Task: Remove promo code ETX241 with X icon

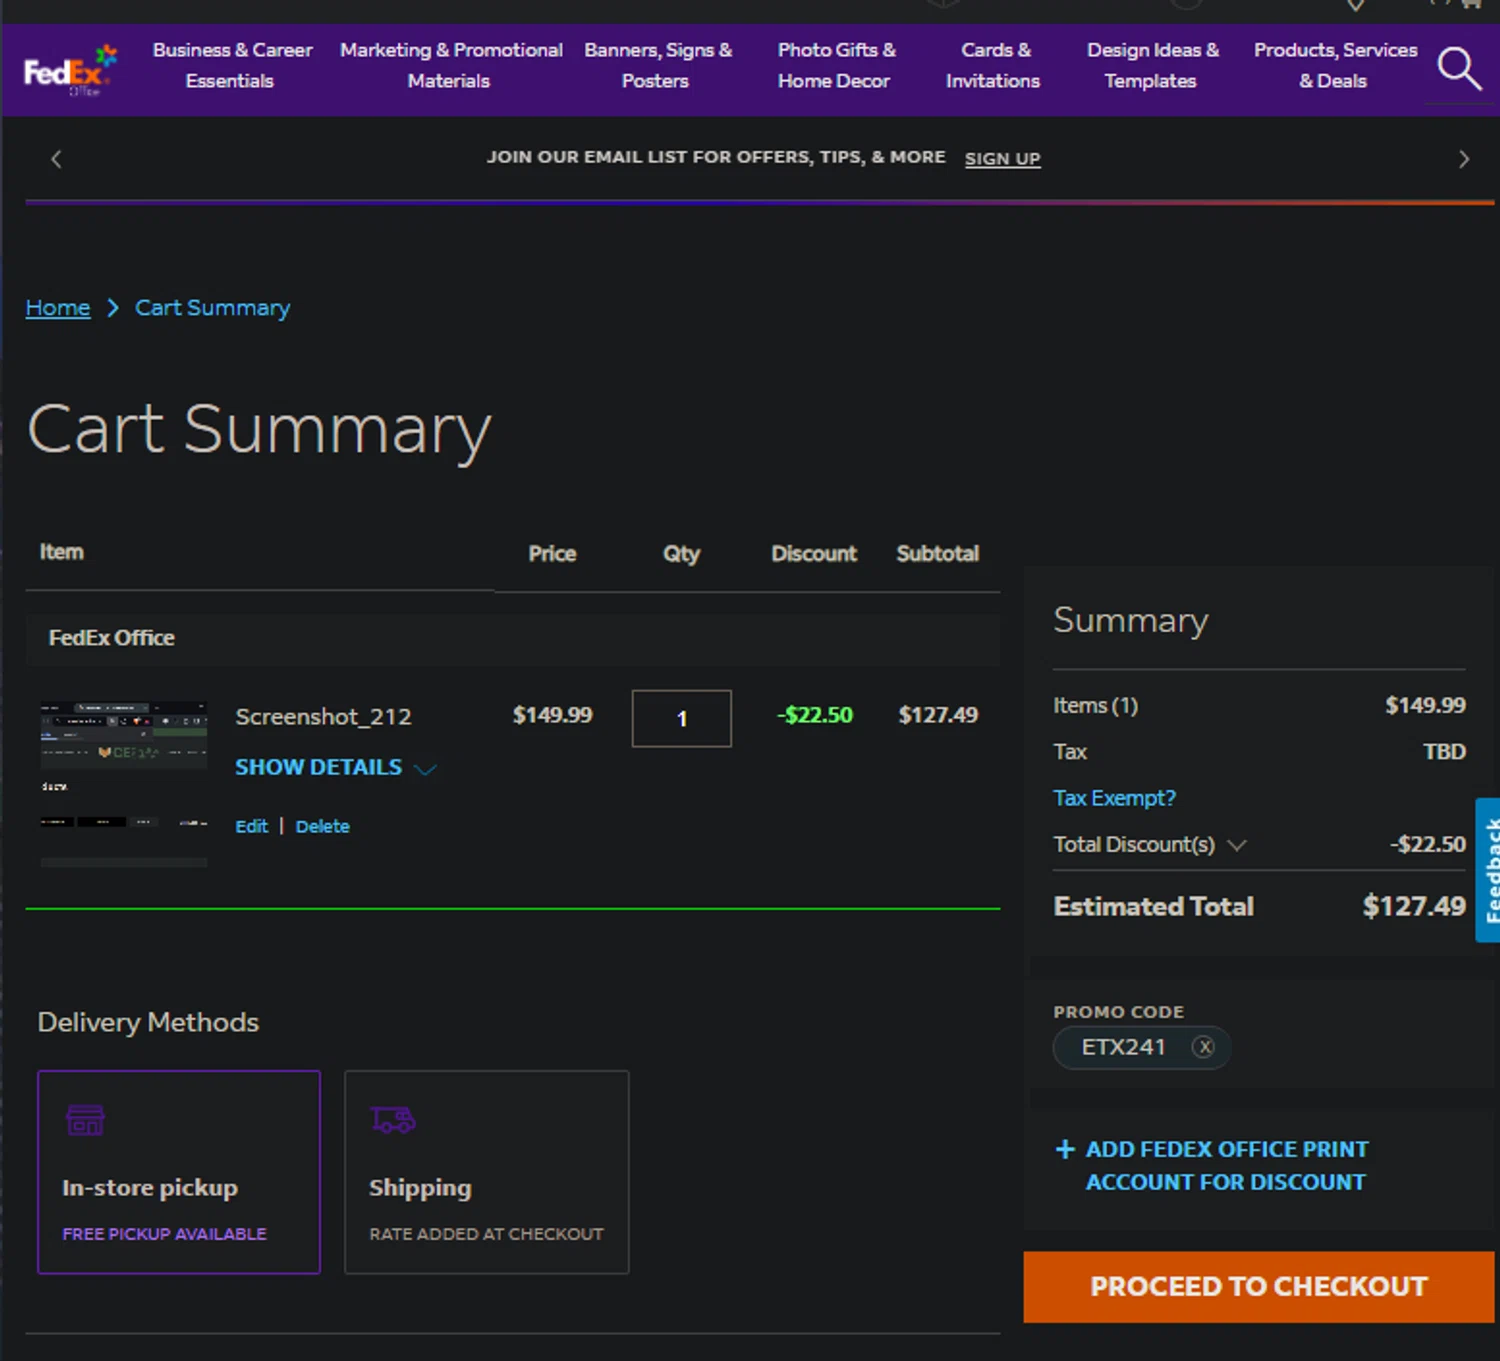Action: click(1204, 1047)
